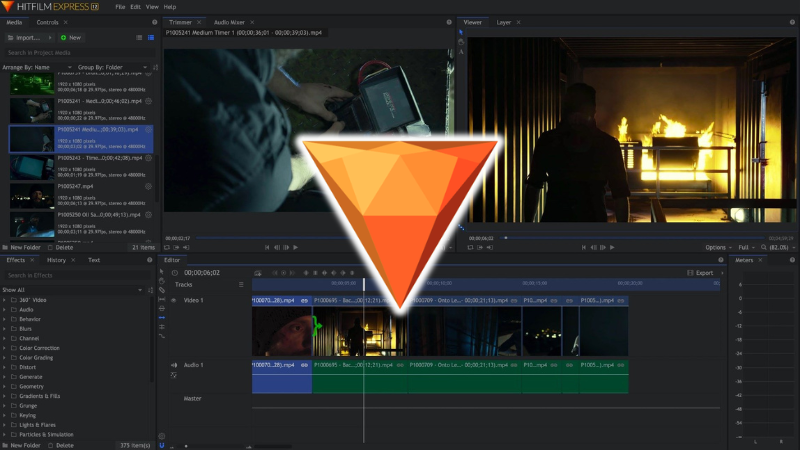Open the Edit menu
The height and width of the screenshot is (450, 800).
(x=135, y=7)
